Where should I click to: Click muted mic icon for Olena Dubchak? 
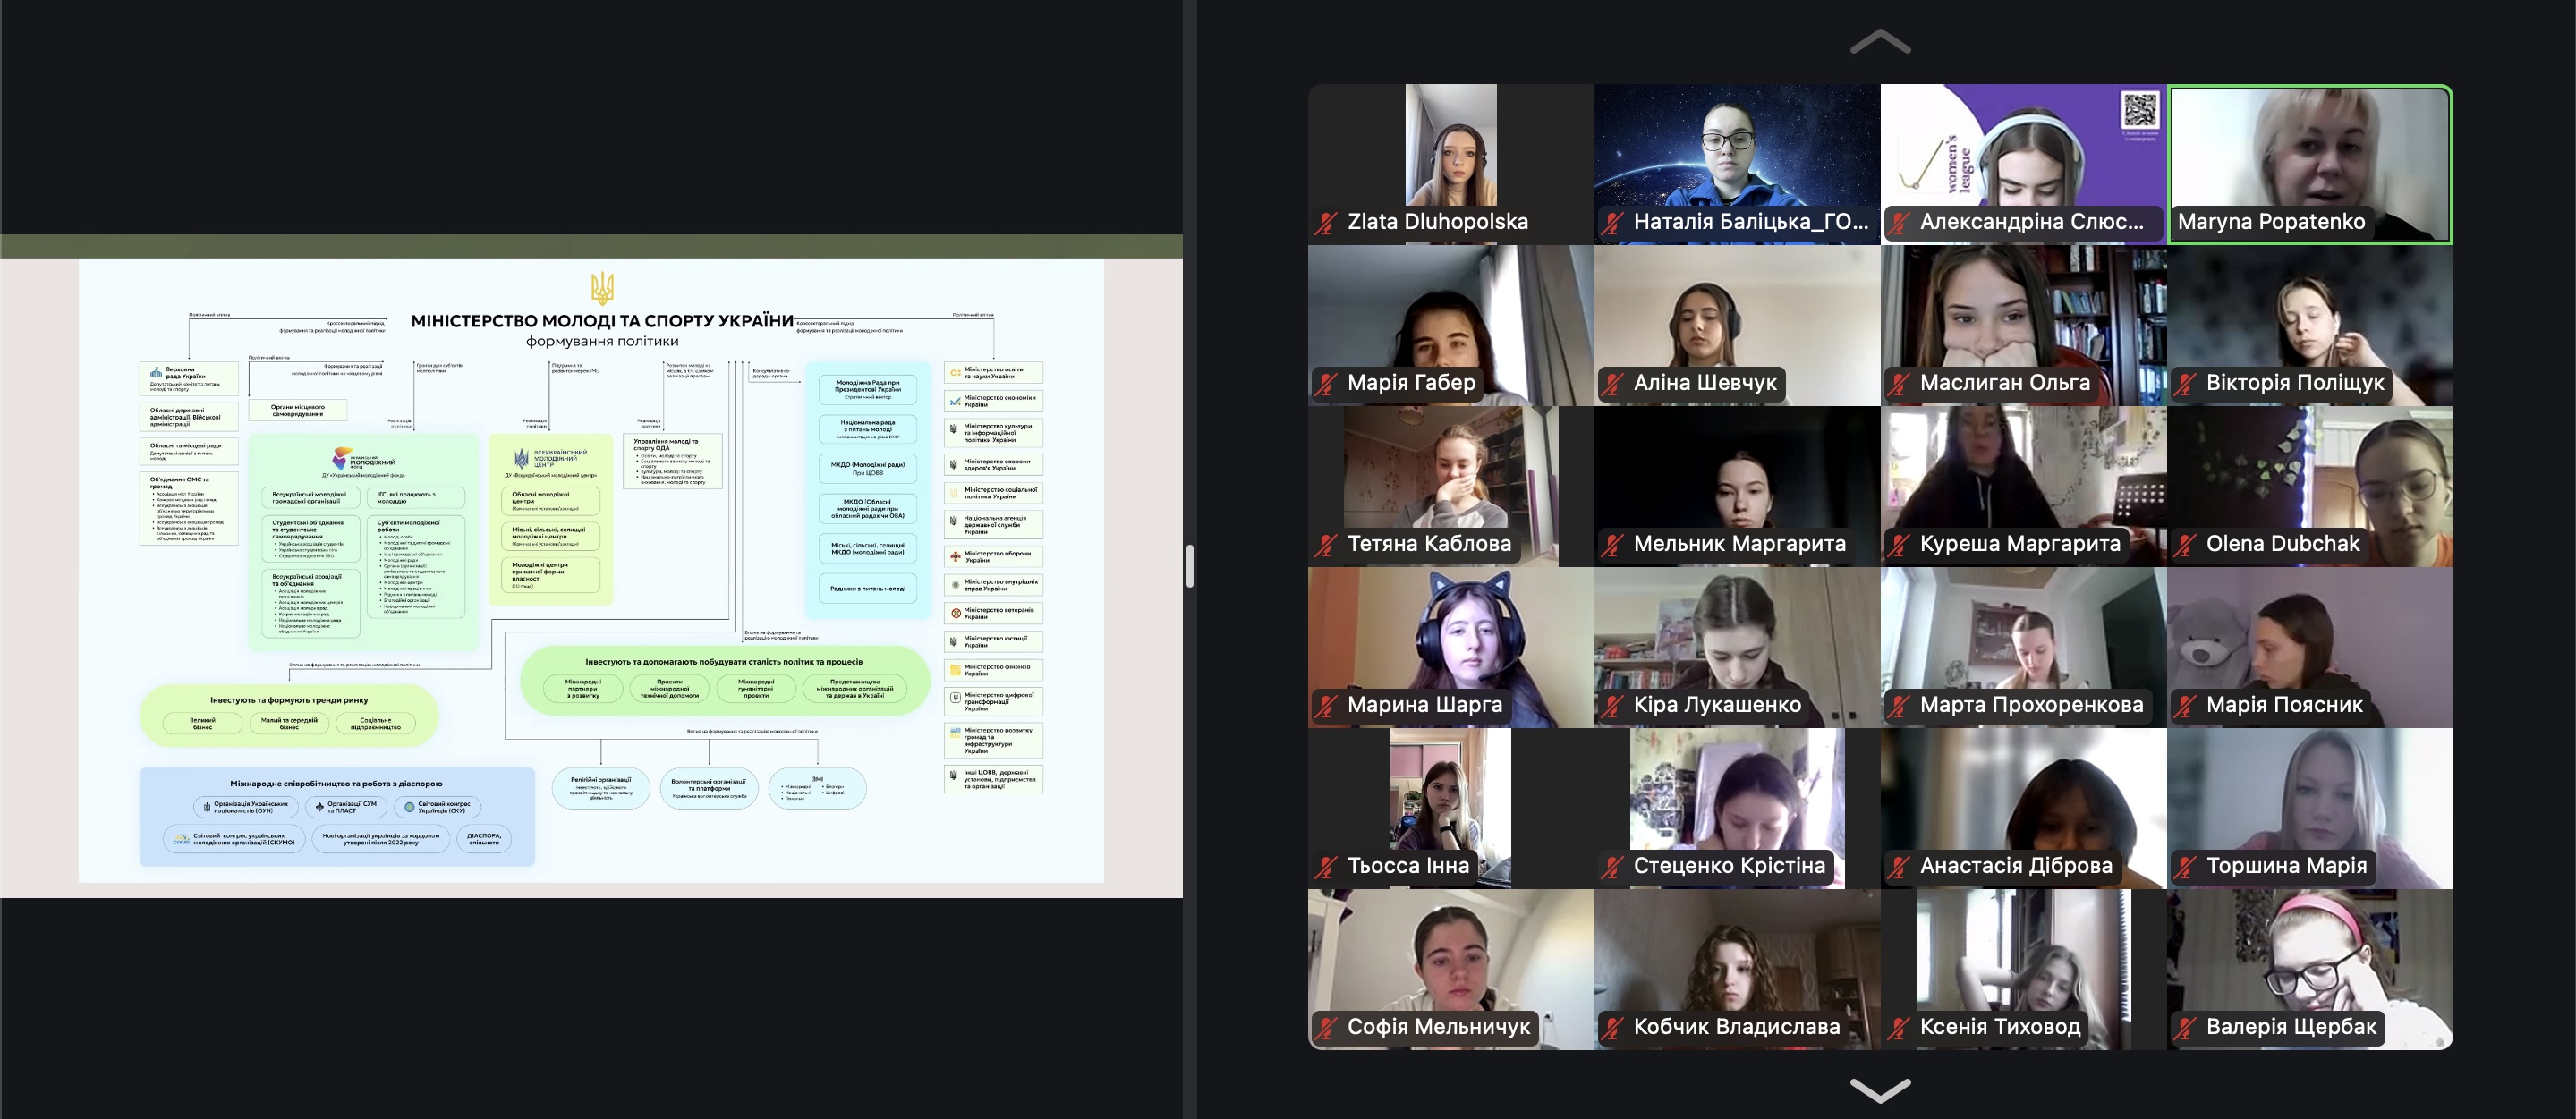(2186, 545)
